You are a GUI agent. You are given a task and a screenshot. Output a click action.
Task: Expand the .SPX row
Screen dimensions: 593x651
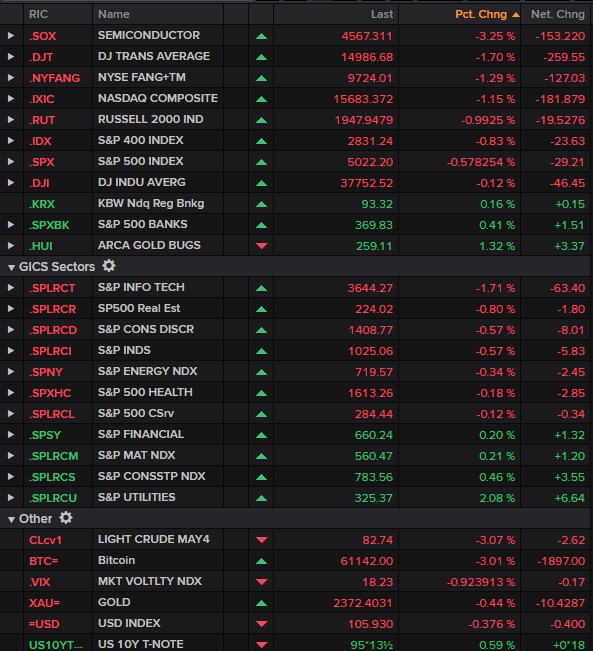coord(11,162)
